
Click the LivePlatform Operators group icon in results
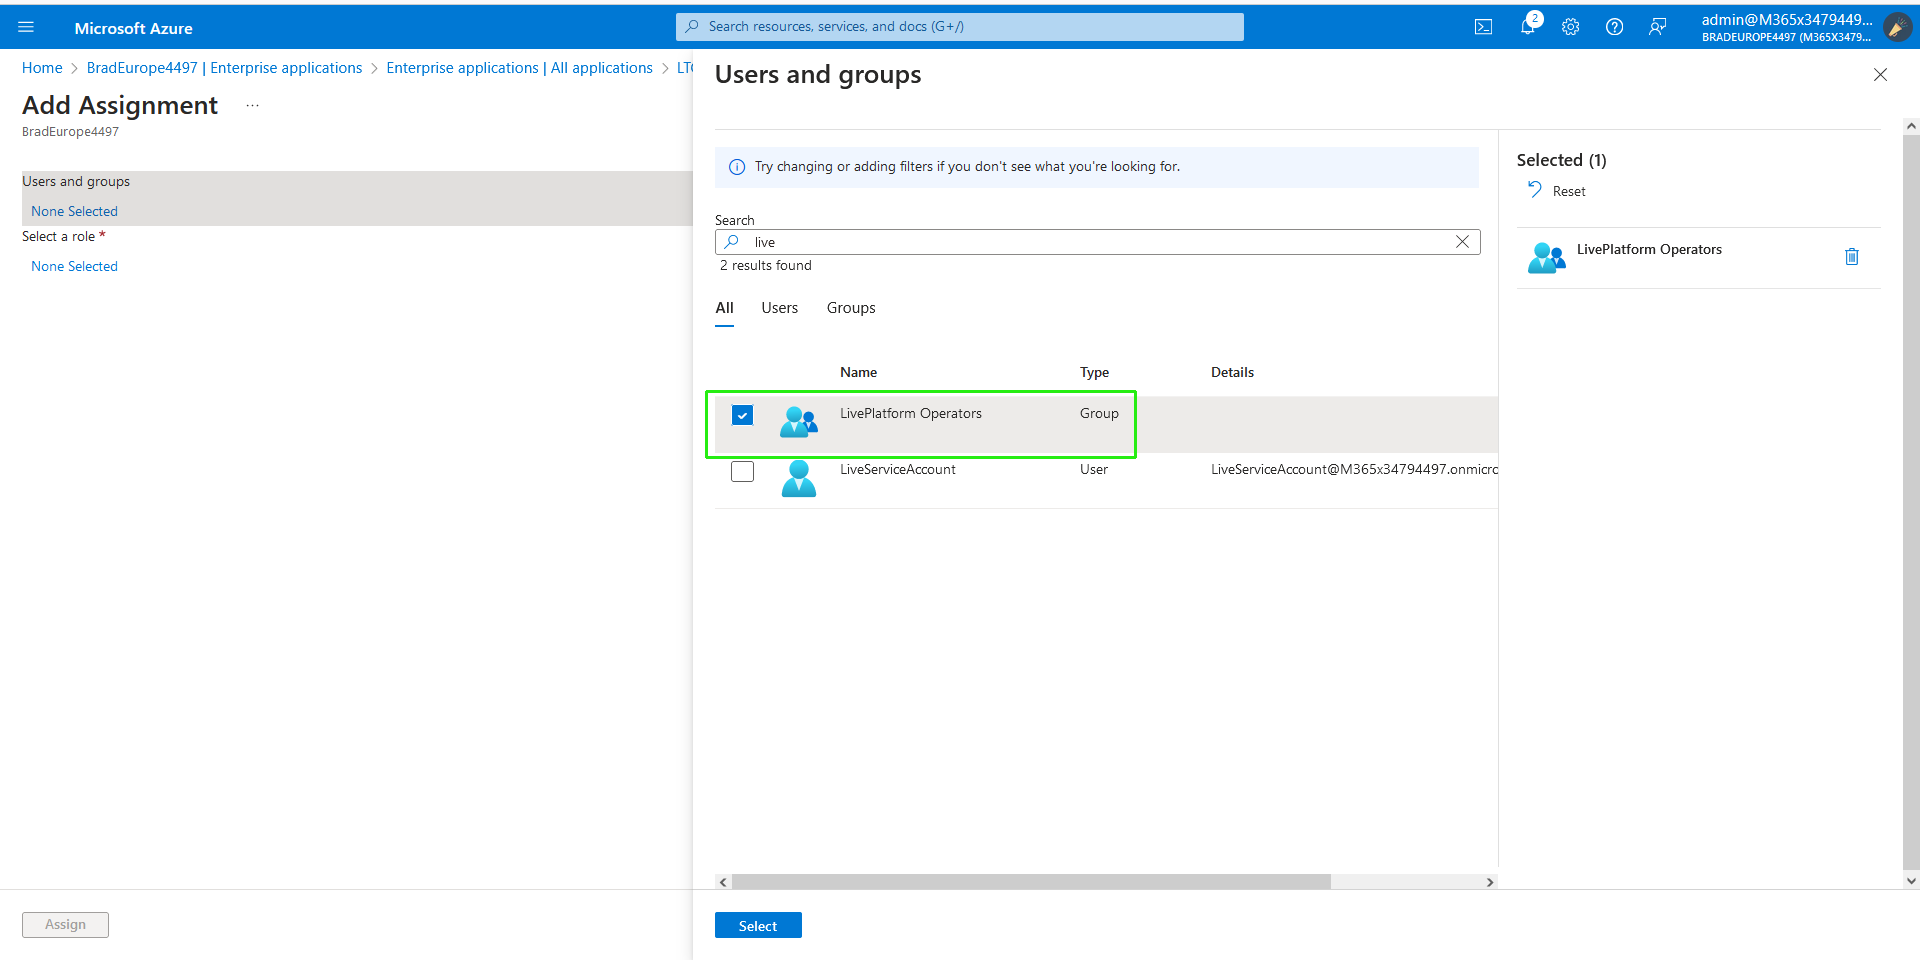pos(799,421)
